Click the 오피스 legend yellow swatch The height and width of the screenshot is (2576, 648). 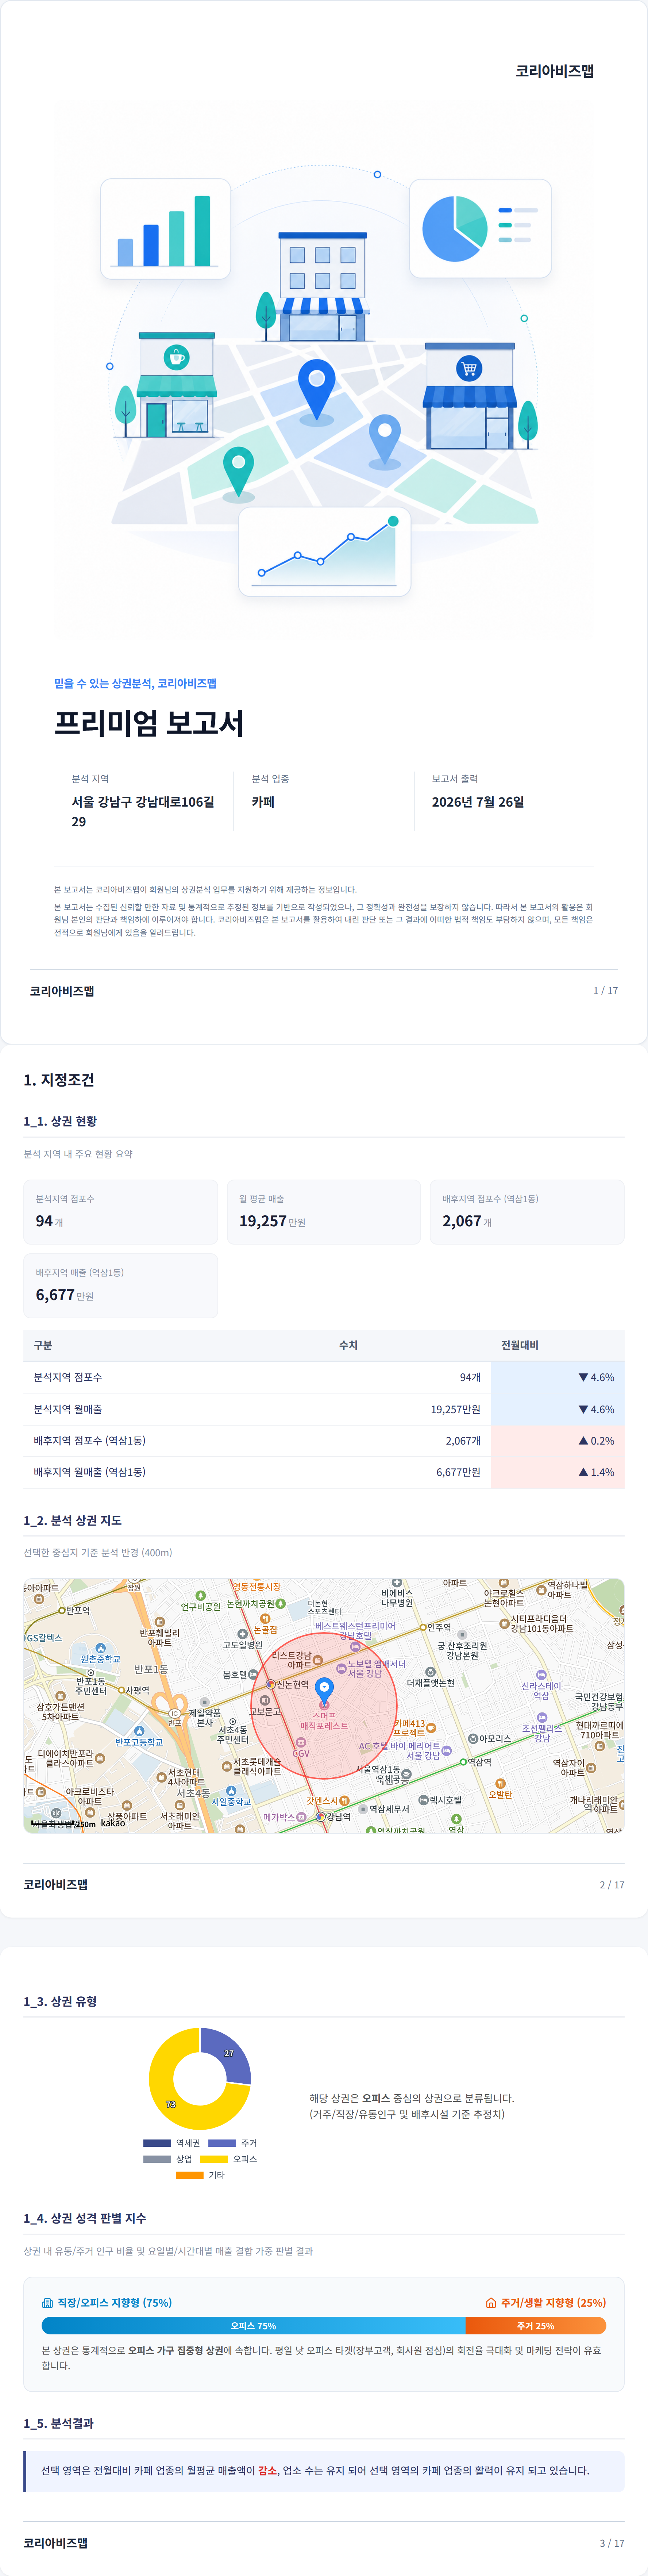pos(214,2159)
